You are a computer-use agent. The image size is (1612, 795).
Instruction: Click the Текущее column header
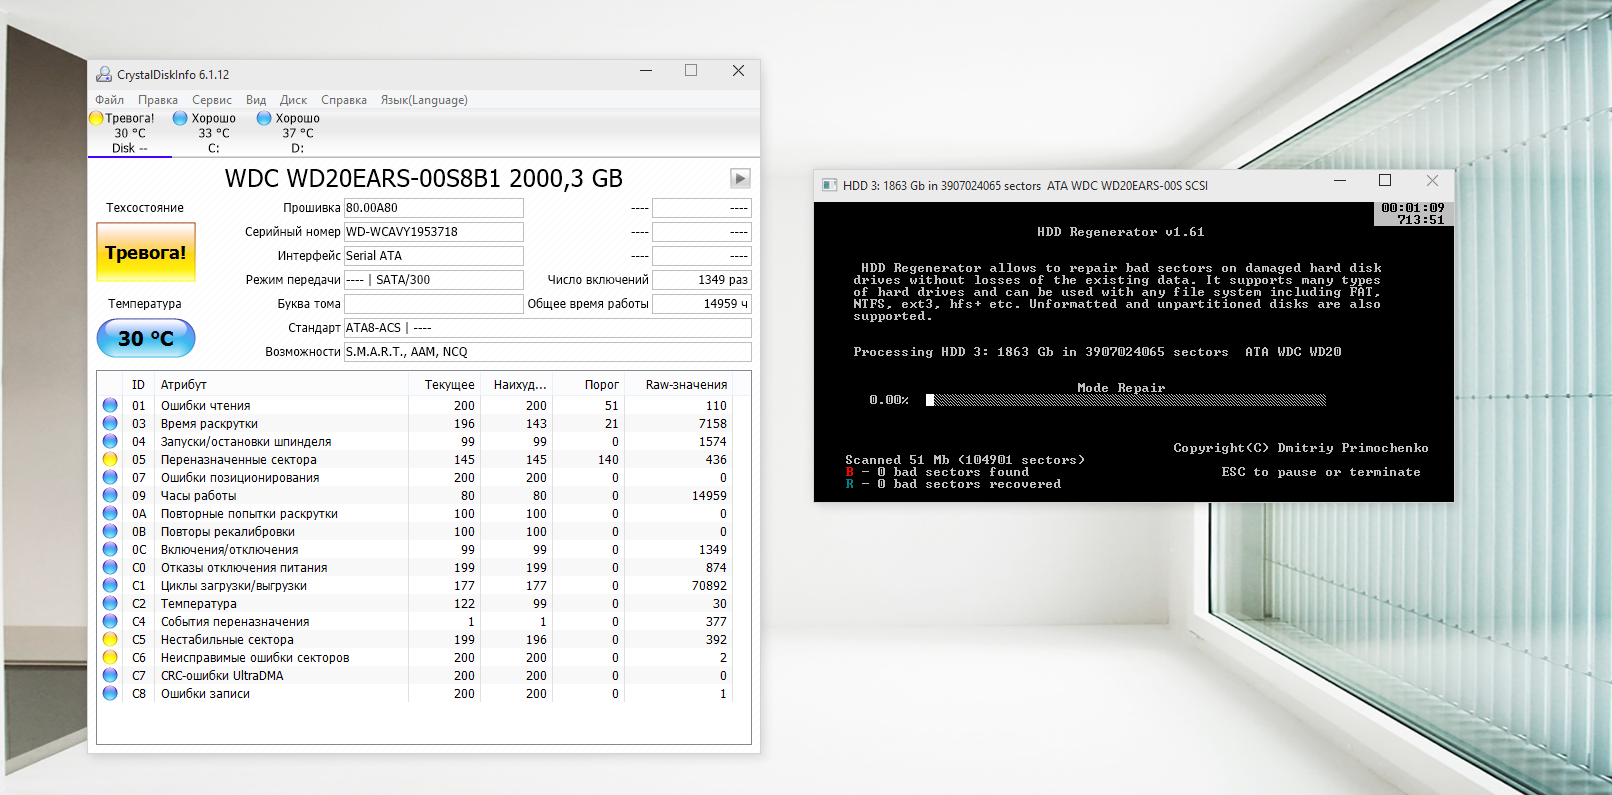(x=444, y=385)
